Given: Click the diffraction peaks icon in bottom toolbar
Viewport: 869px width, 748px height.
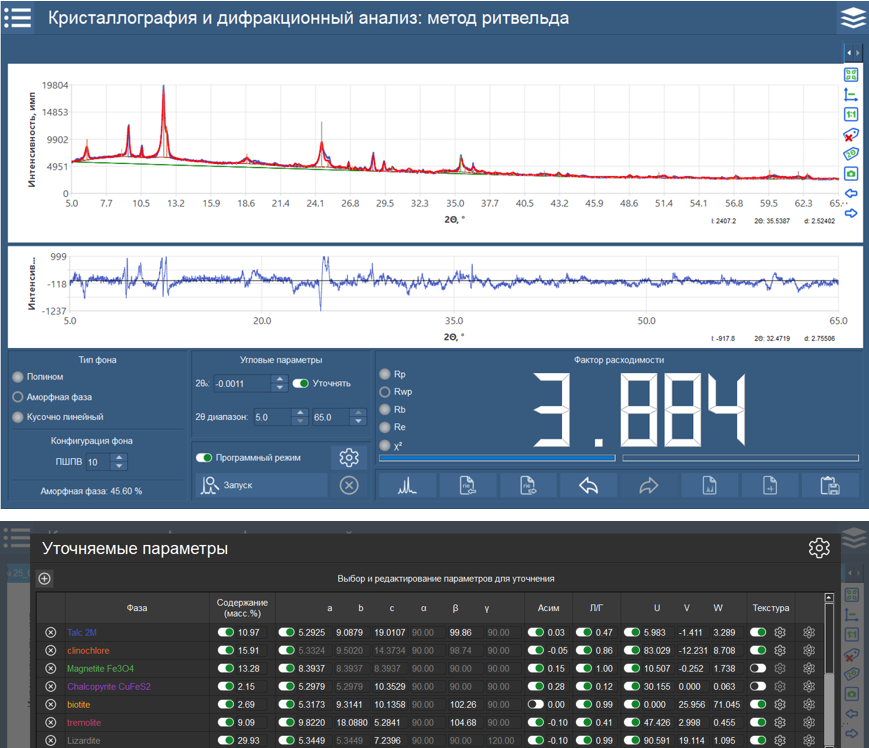Looking at the screenshot, I should tap(408, 485).
